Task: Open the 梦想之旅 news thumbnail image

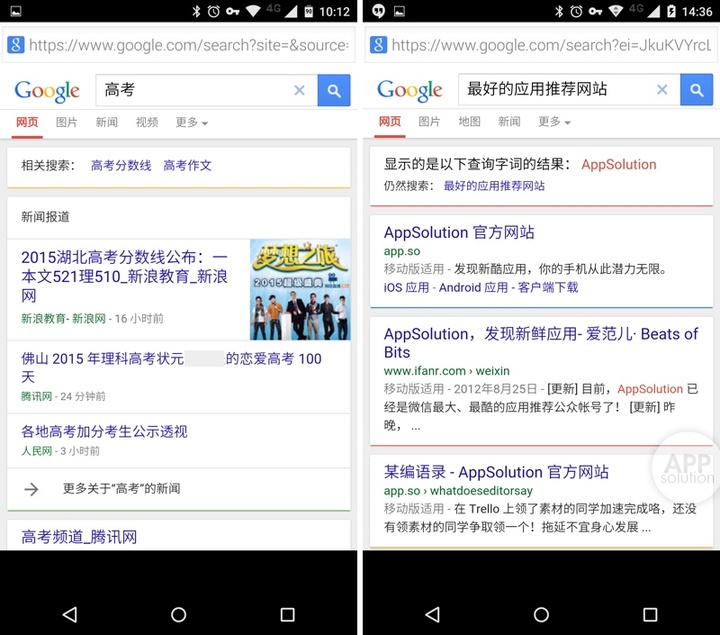Action: click(300, 289)
